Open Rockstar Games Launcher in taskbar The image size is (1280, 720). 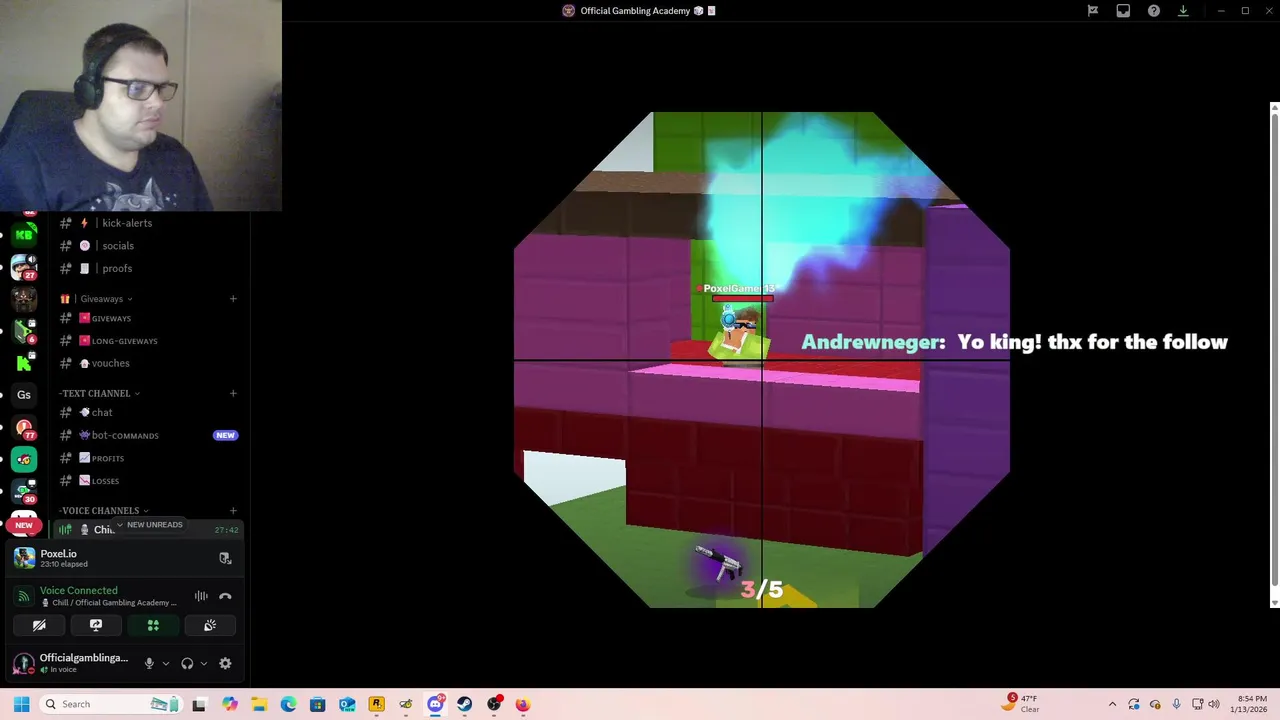tap(376, 704)
